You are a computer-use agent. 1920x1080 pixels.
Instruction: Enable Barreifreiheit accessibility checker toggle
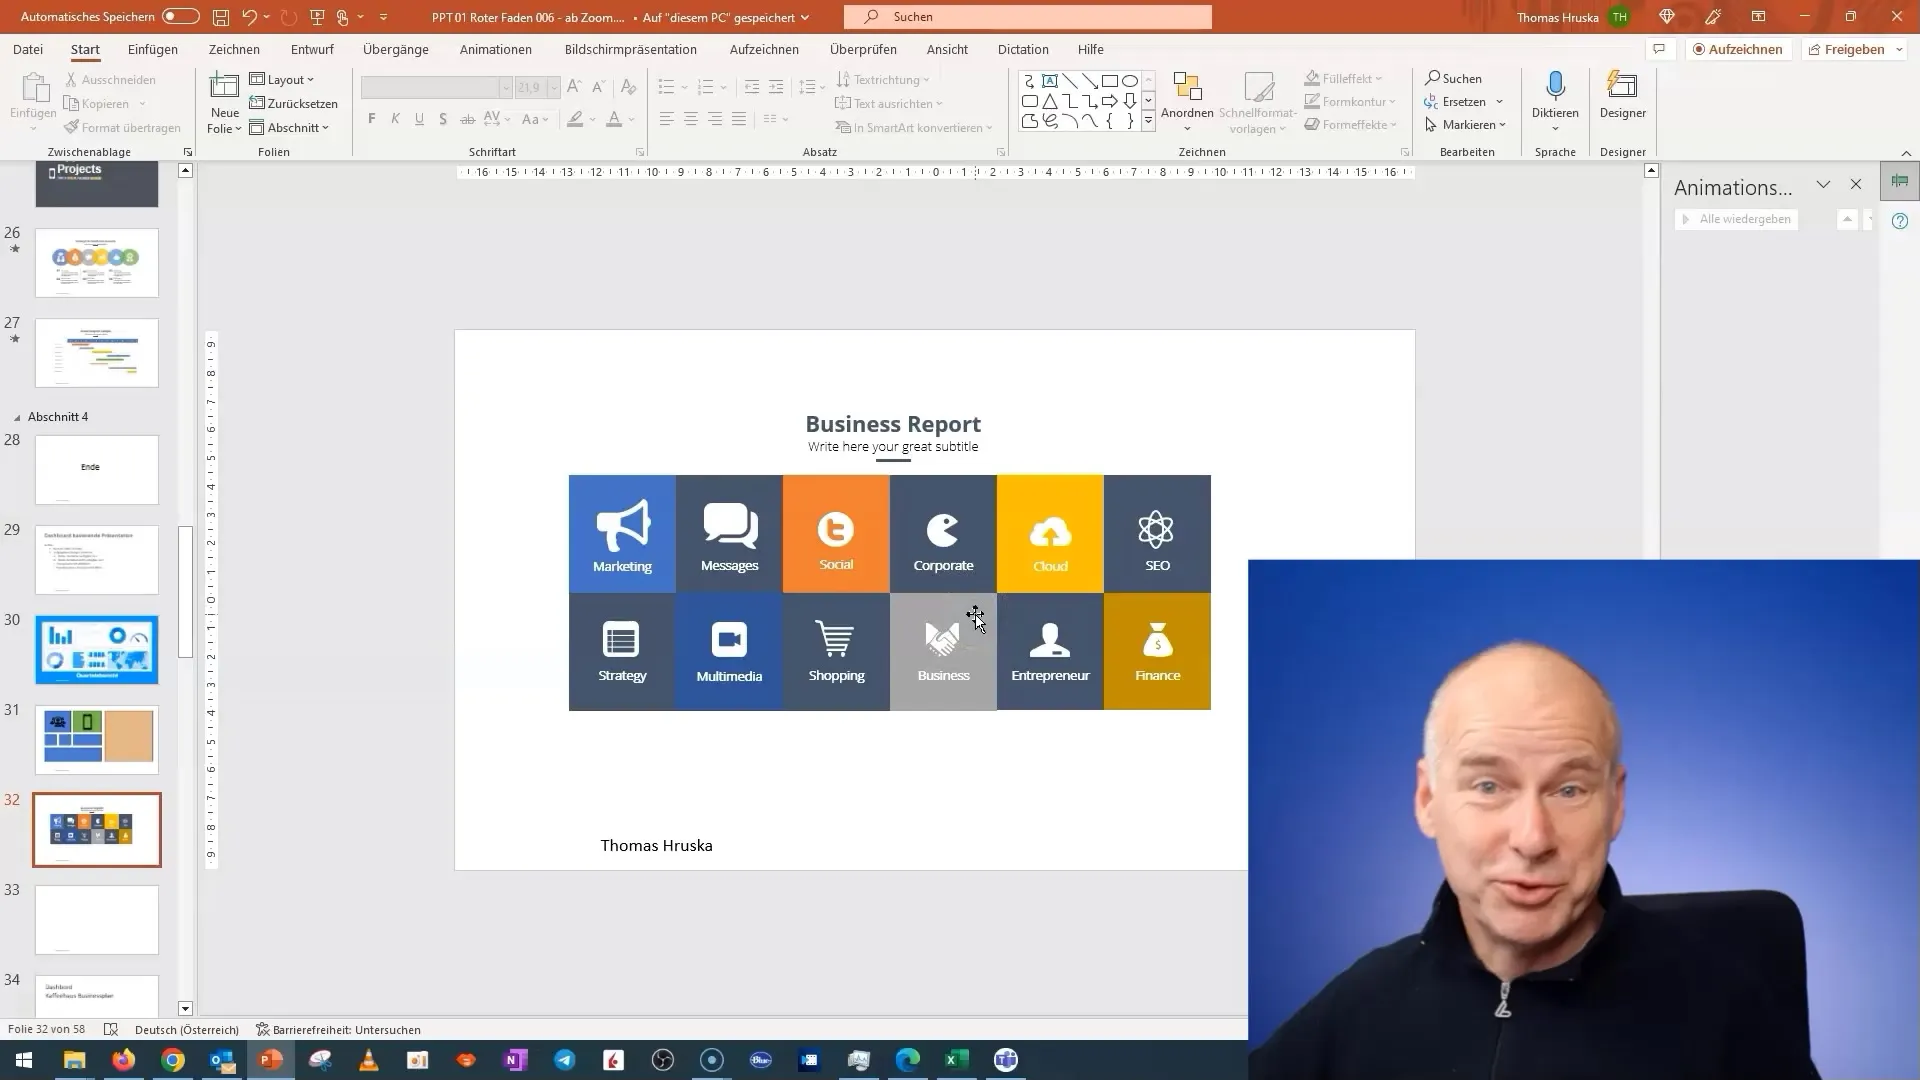click(x=335, y=1029)
